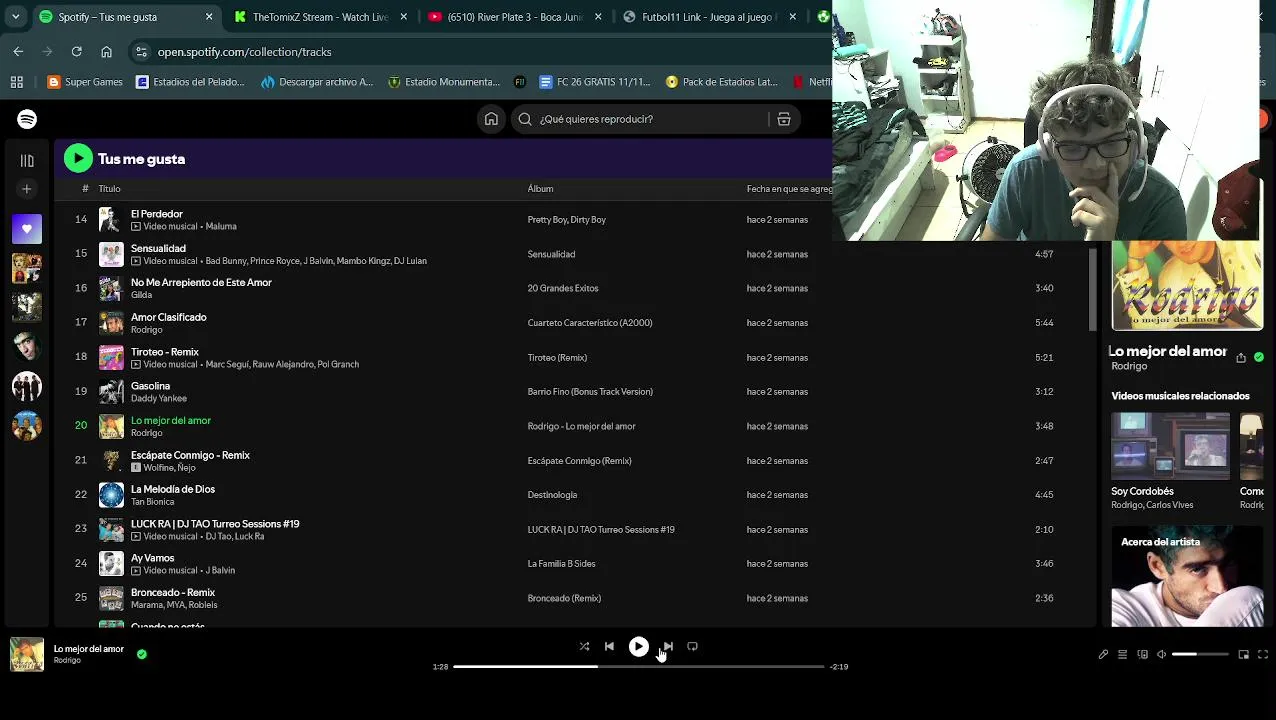Click the green Lo mejor del amor track title
Image resolution: width=1276 pixels, height=720 pixels.
171,421
